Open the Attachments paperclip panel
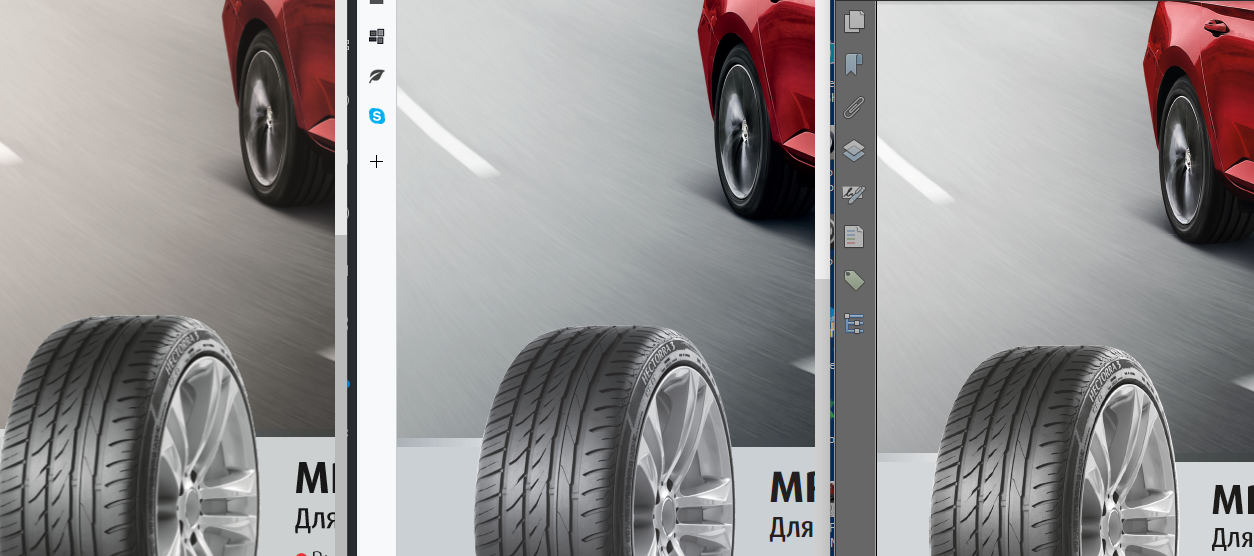The image size is (1254, 556). click(x=854, y=108)
